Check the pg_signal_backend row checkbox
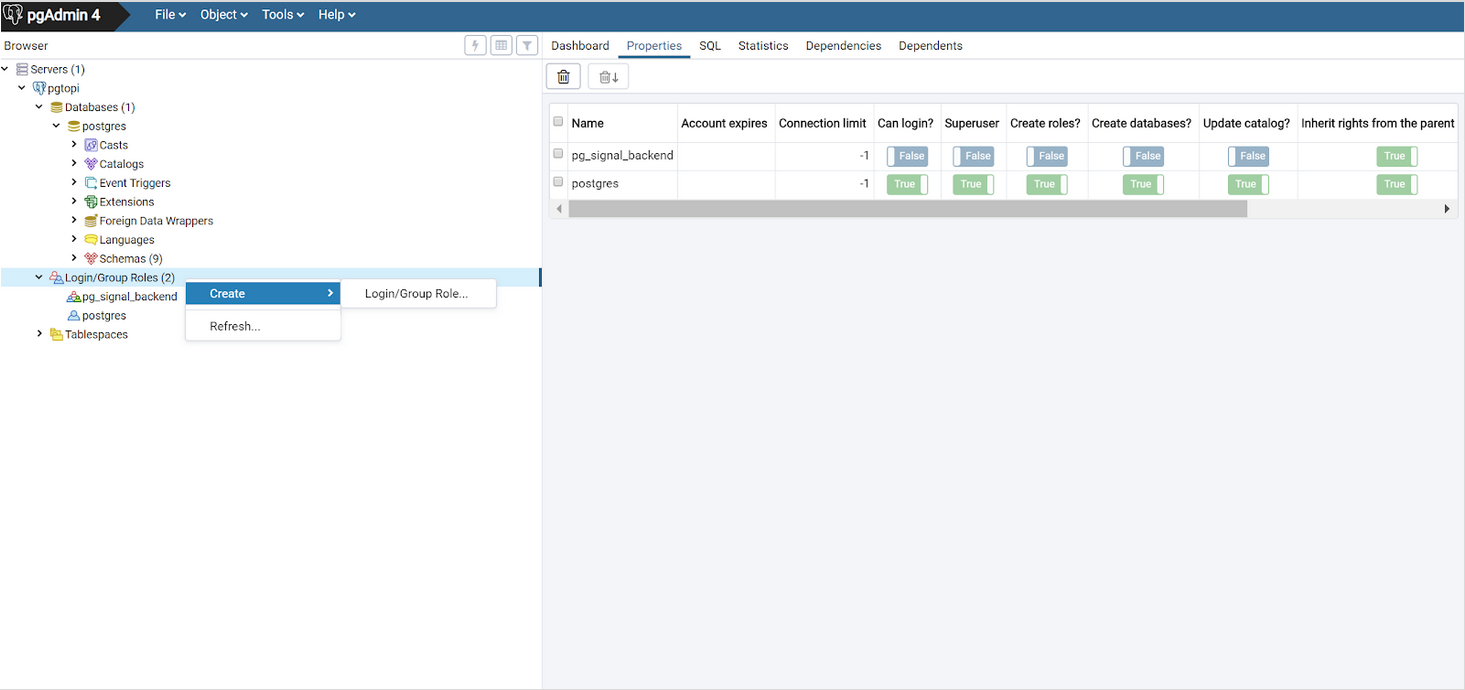This screenshot has height=690, width=1465. [558, 154]
